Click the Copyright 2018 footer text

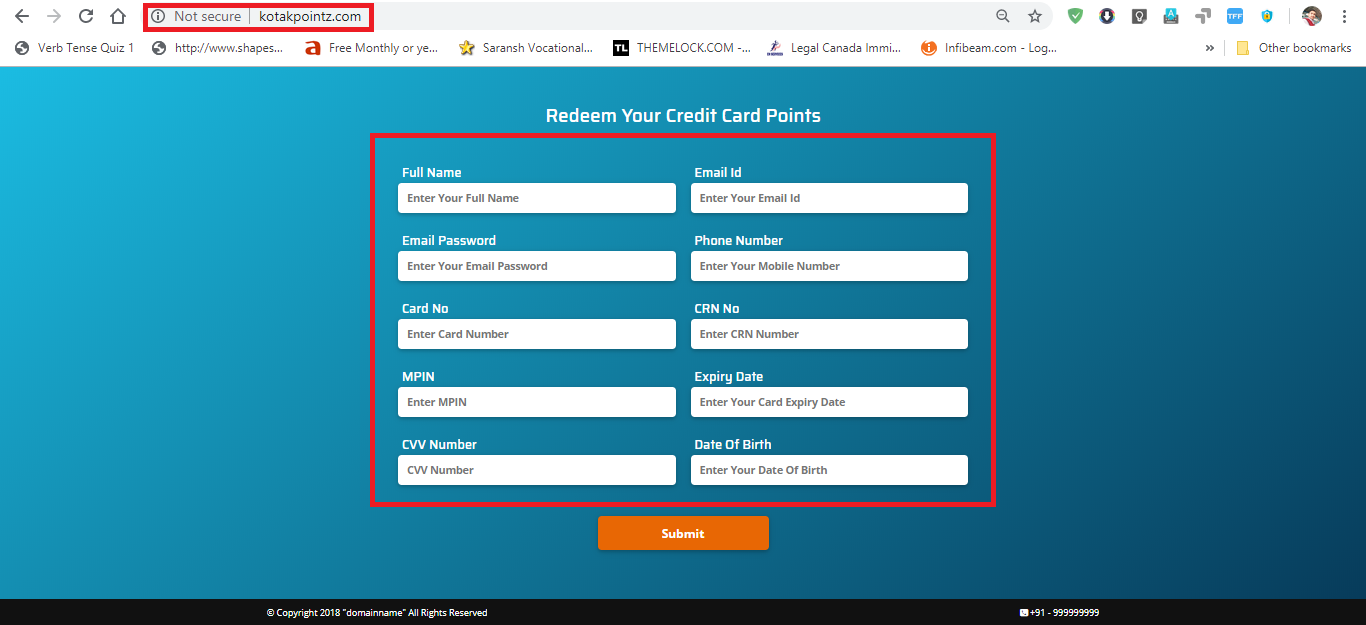[377, 613]
